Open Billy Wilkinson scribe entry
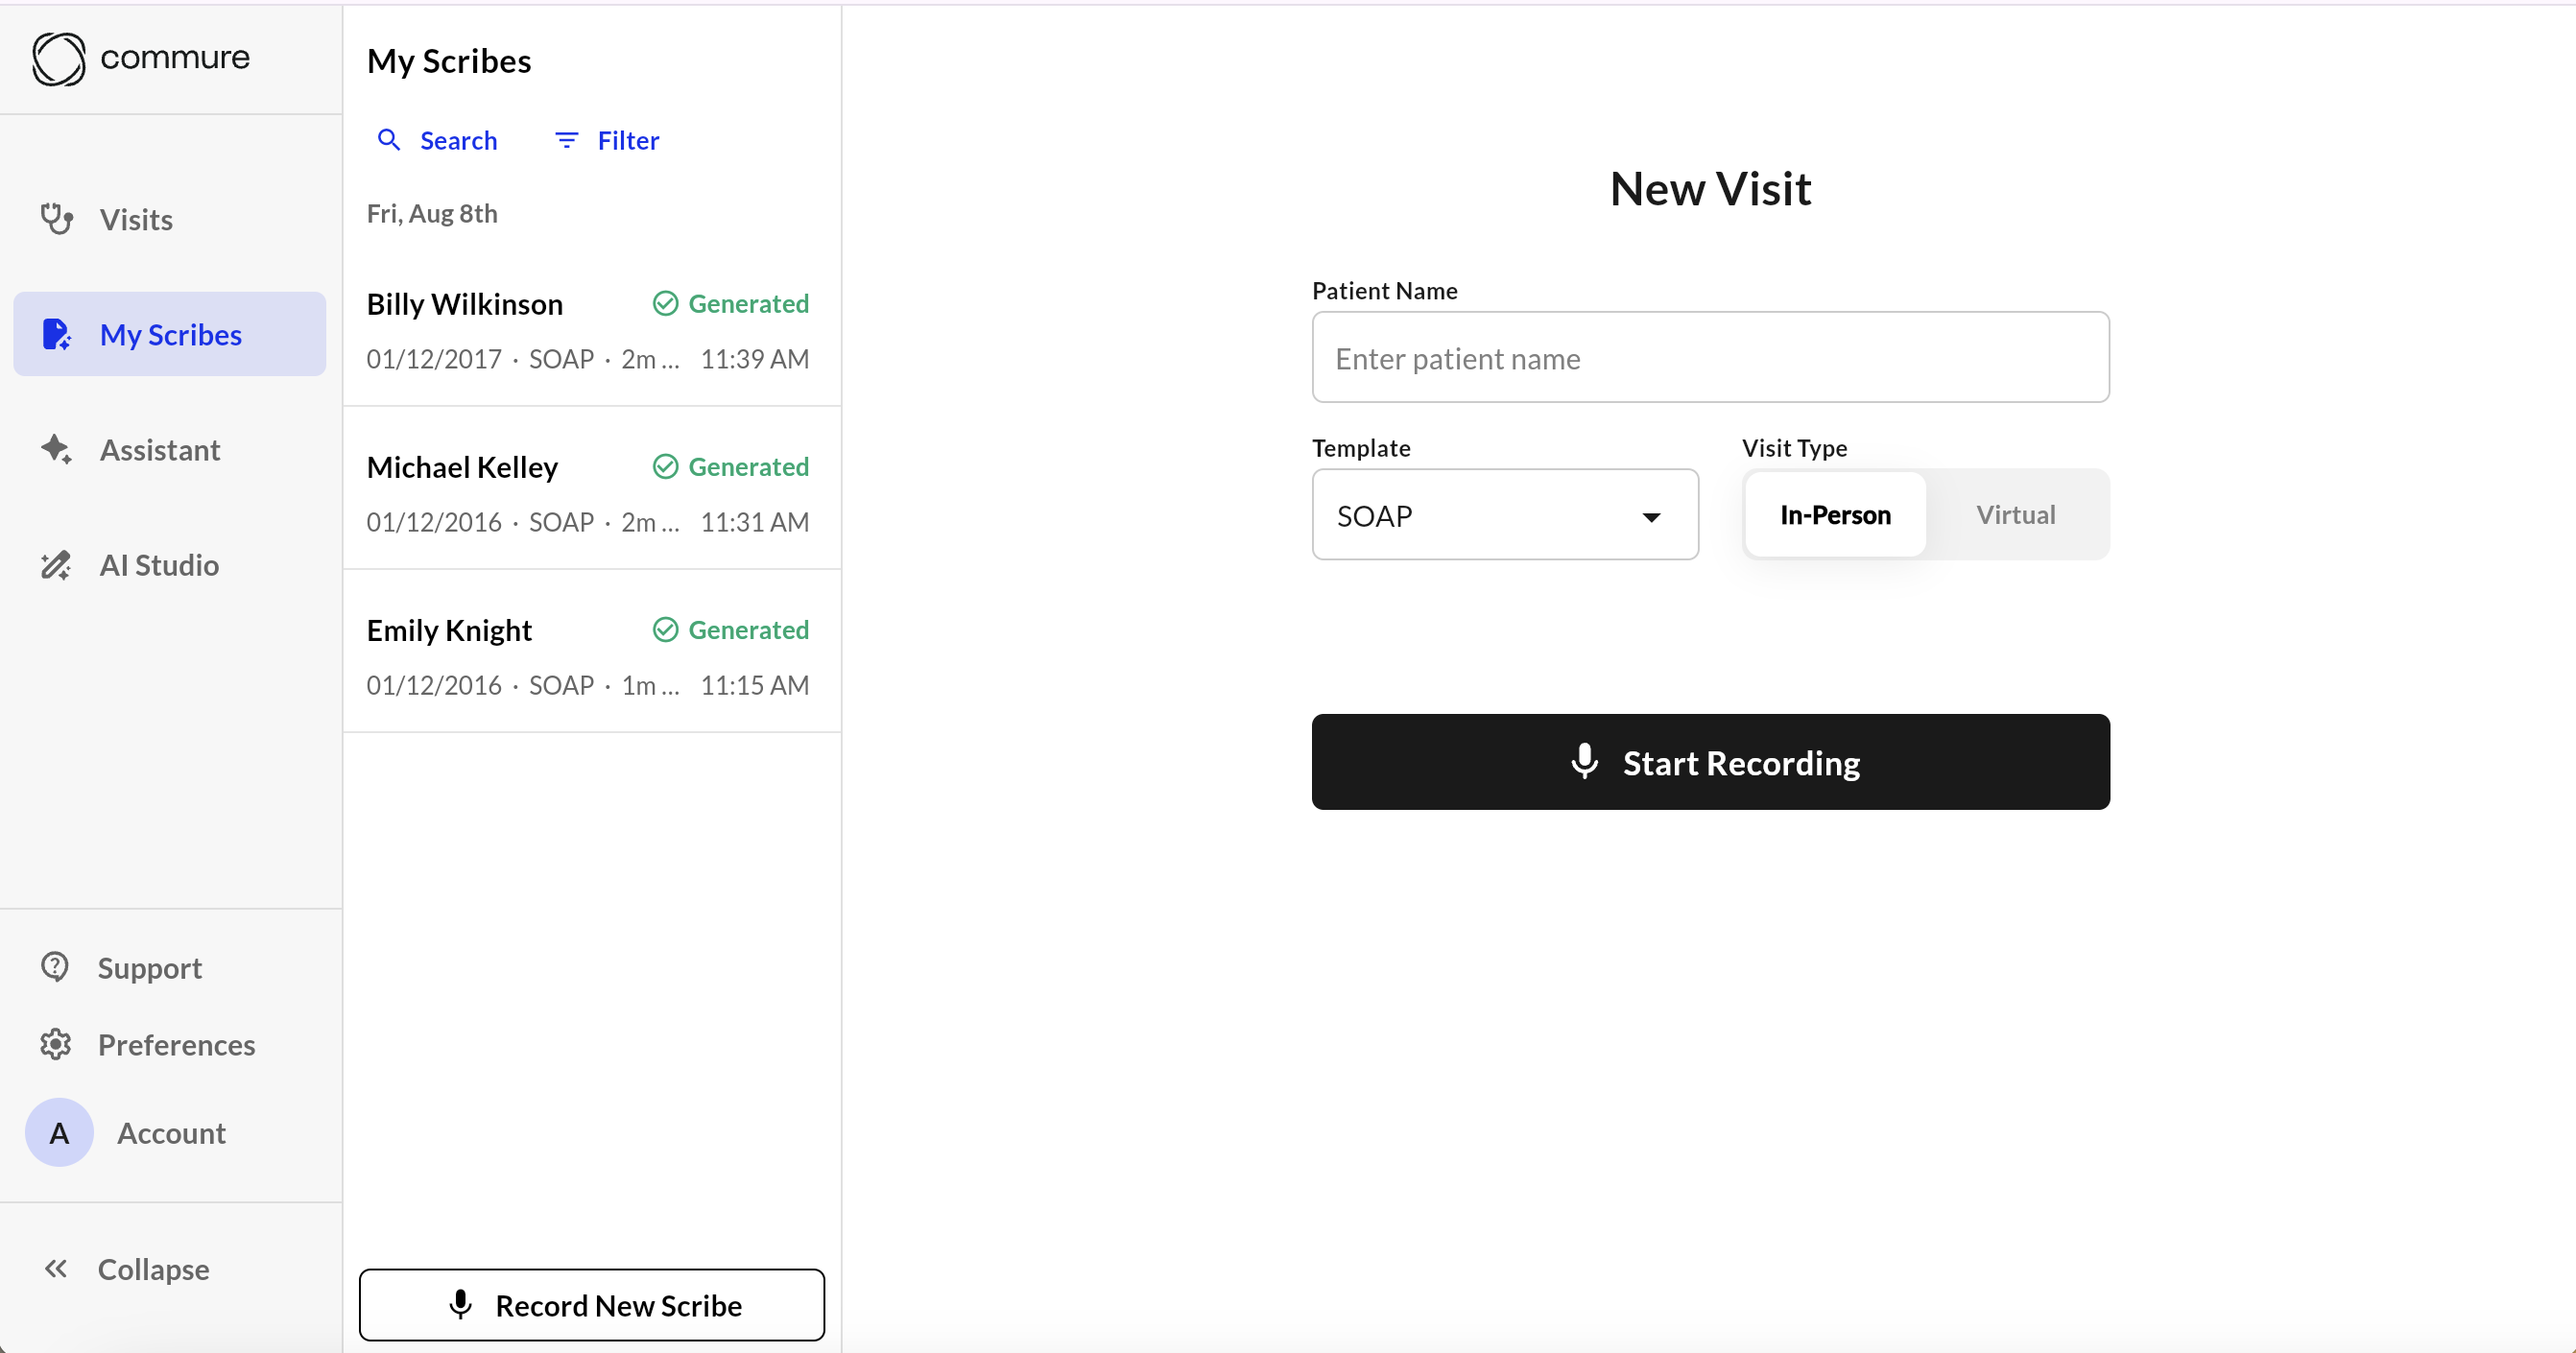The image size is (2576, 1353). coord(590,330)
